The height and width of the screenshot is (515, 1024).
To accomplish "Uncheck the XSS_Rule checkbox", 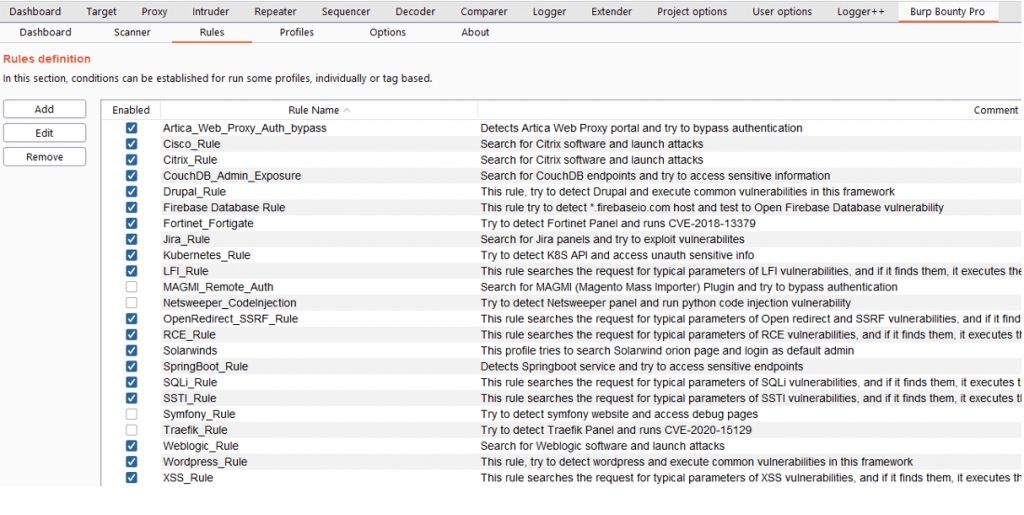I will click(x=131, y=478).
